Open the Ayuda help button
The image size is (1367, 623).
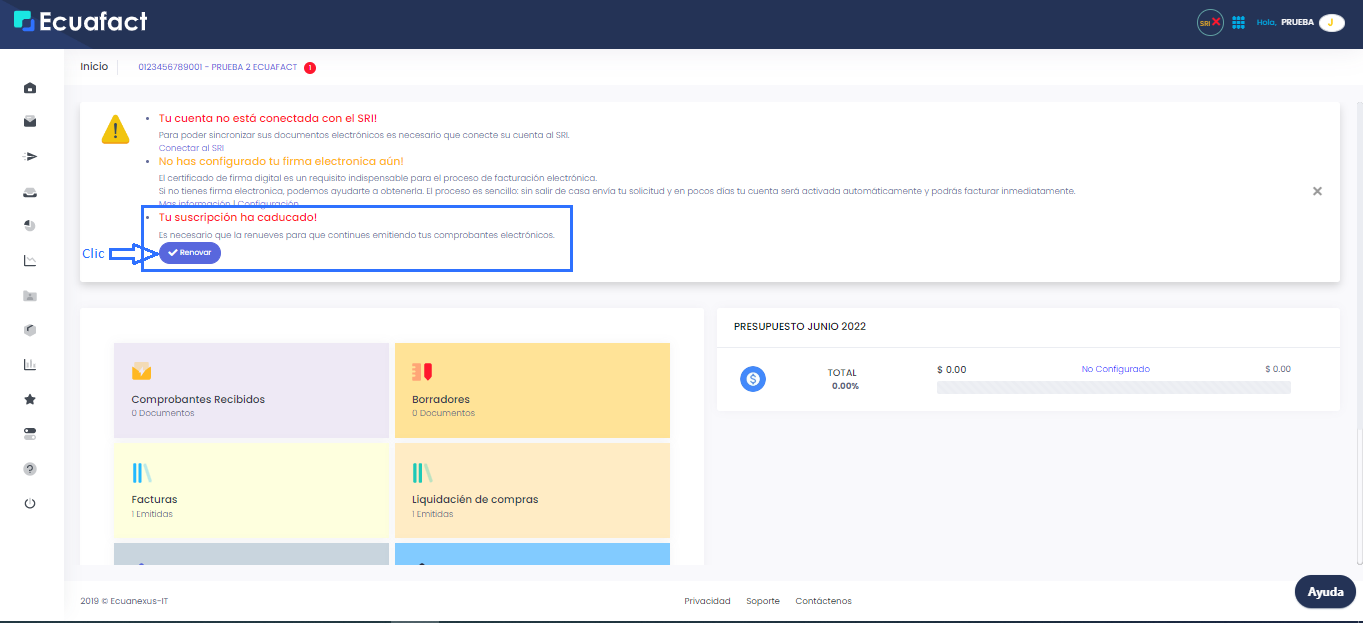(1325, 592)
